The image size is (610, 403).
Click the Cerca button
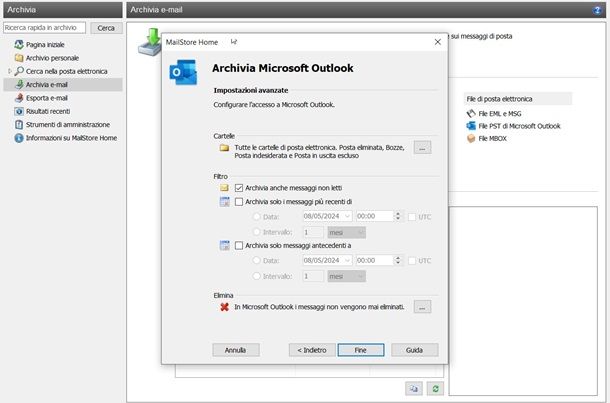point(106,28)
